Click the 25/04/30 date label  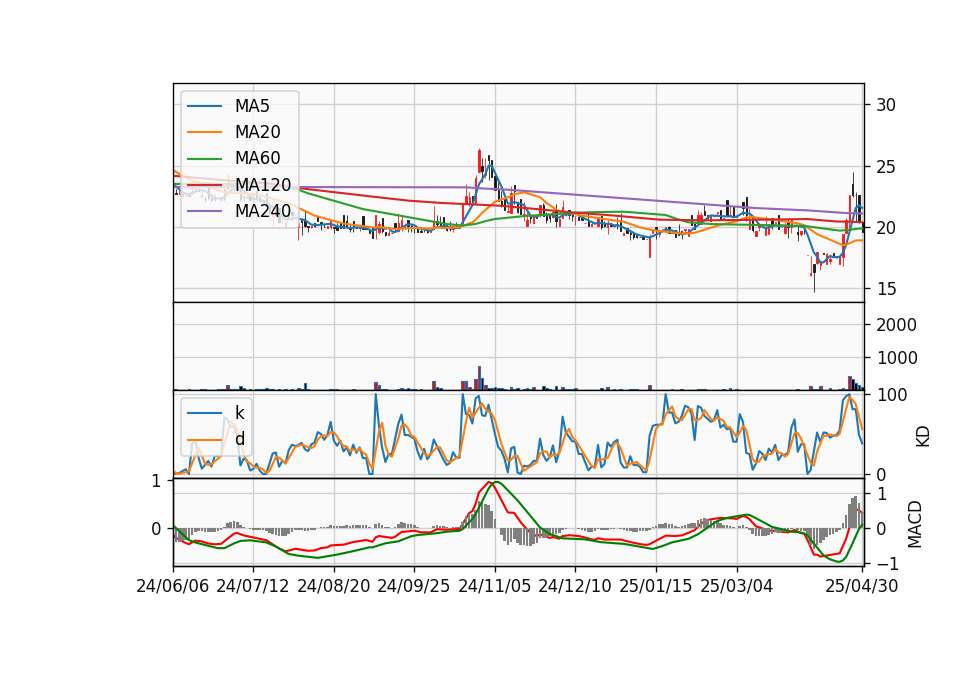click(862, 586)
